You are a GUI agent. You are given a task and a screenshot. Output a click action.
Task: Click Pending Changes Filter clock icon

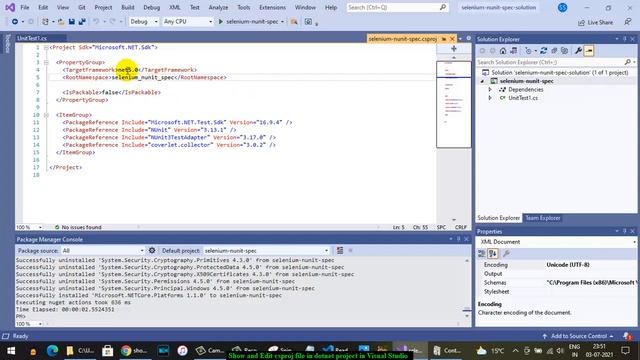point(529,51)
